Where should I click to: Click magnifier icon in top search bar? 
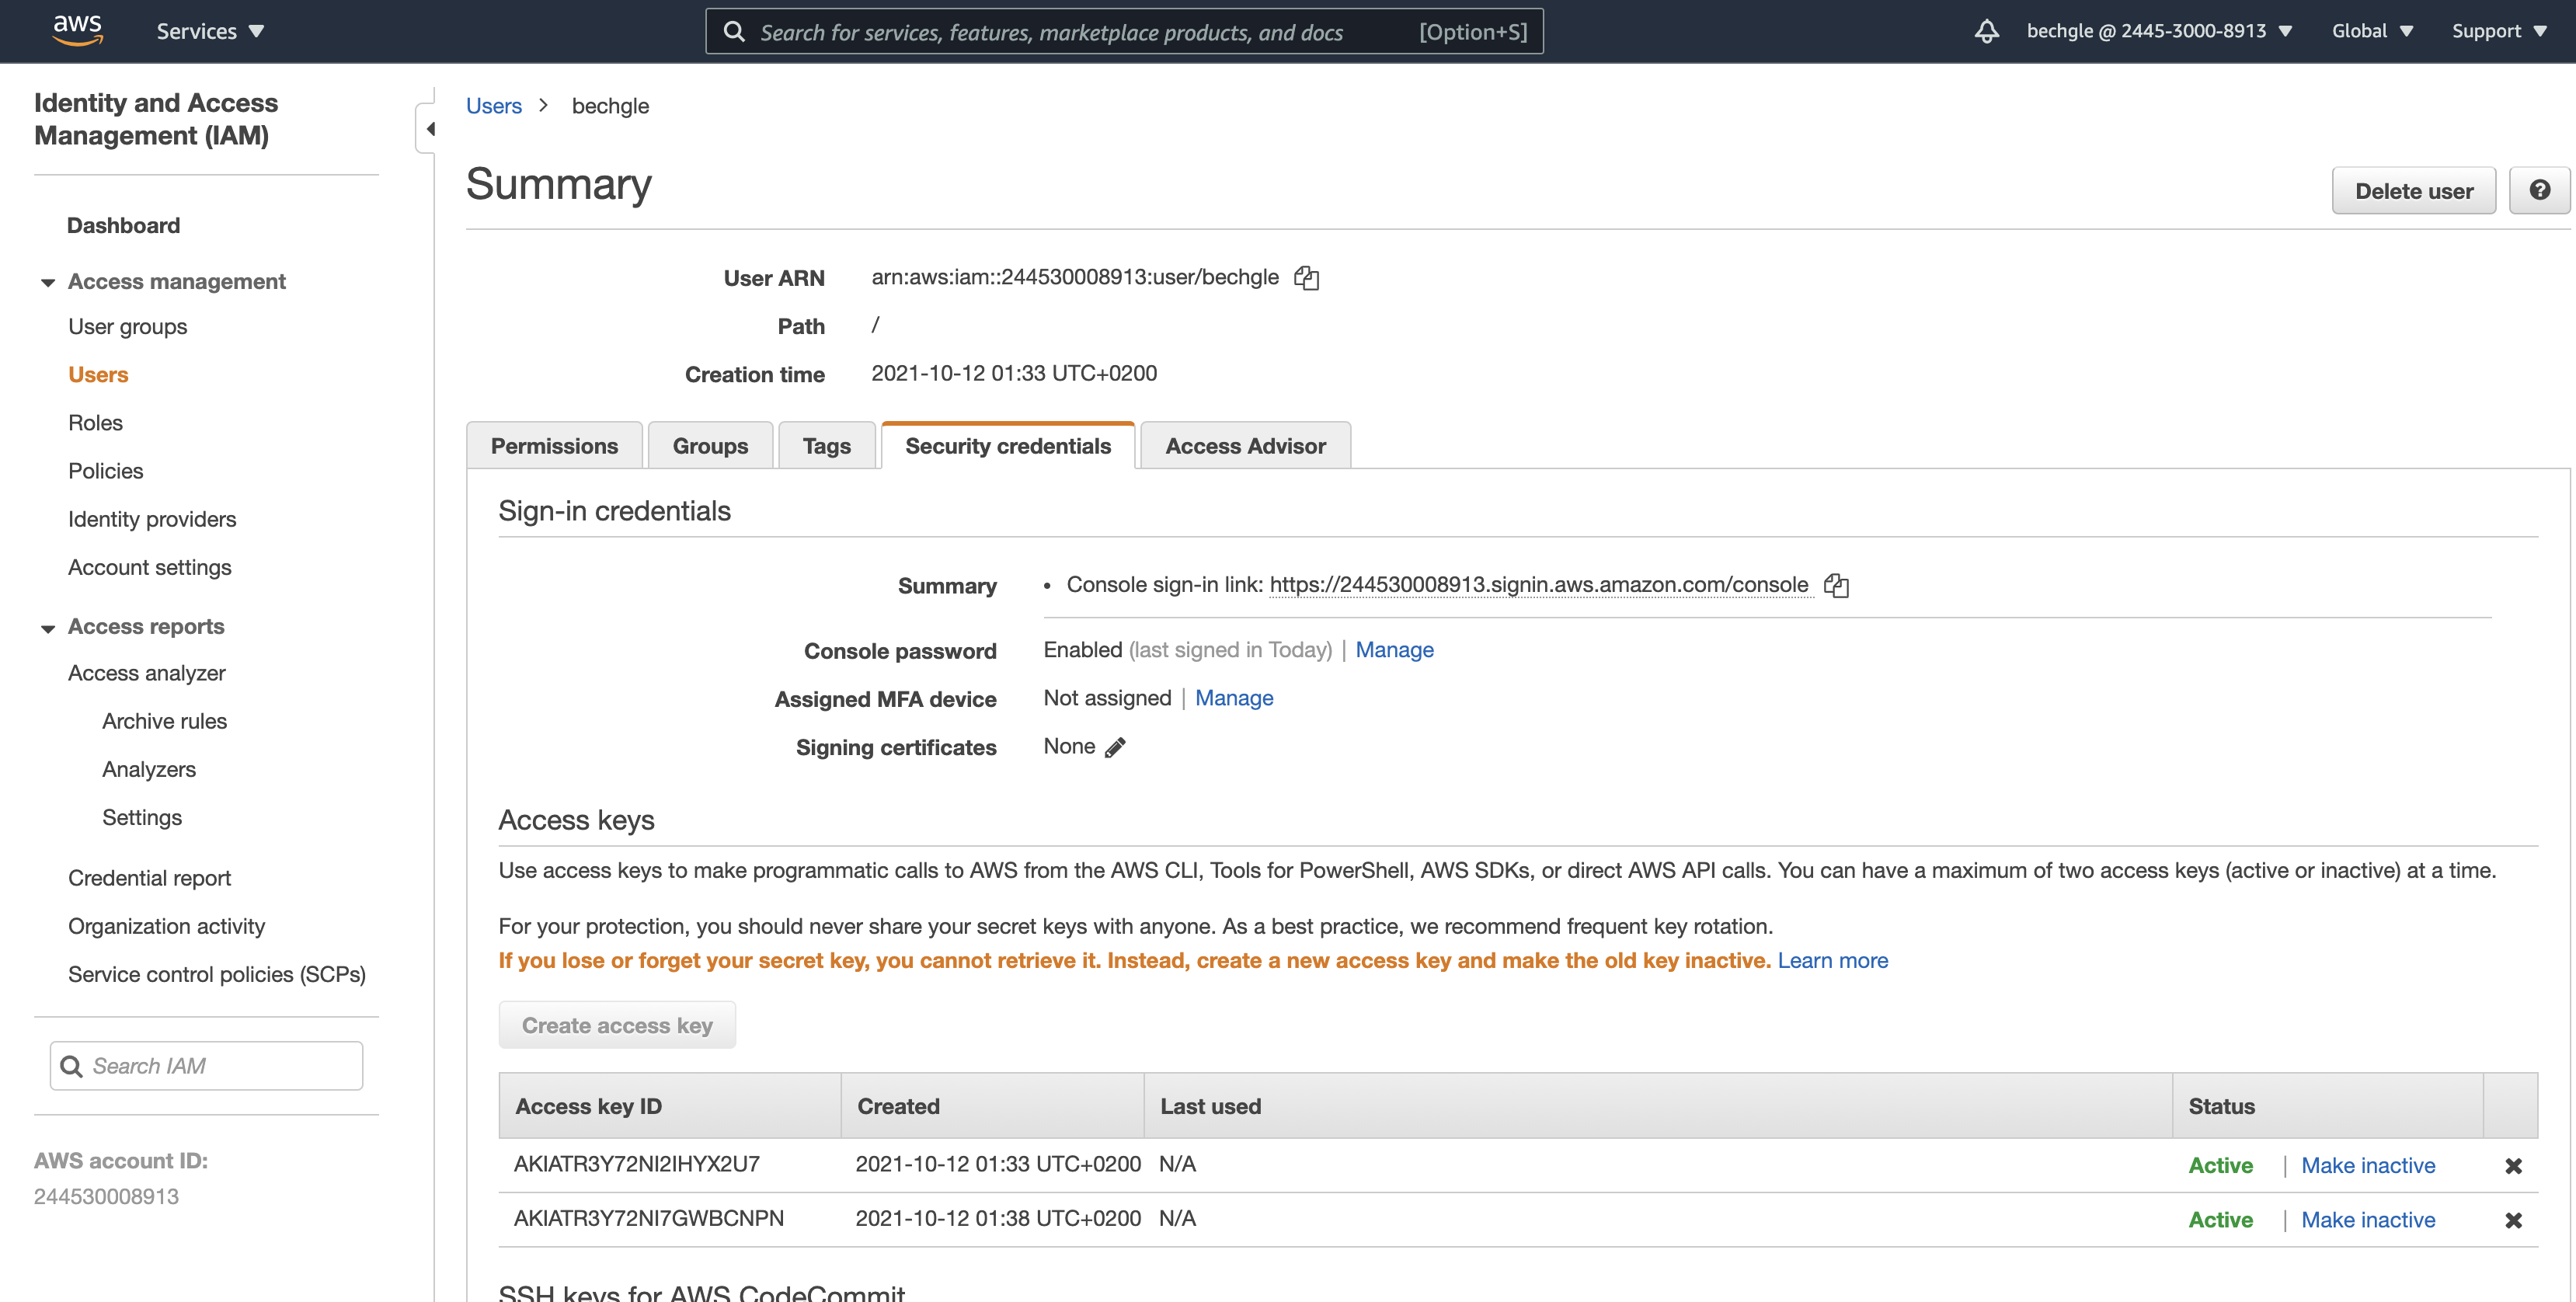point(734,32)
